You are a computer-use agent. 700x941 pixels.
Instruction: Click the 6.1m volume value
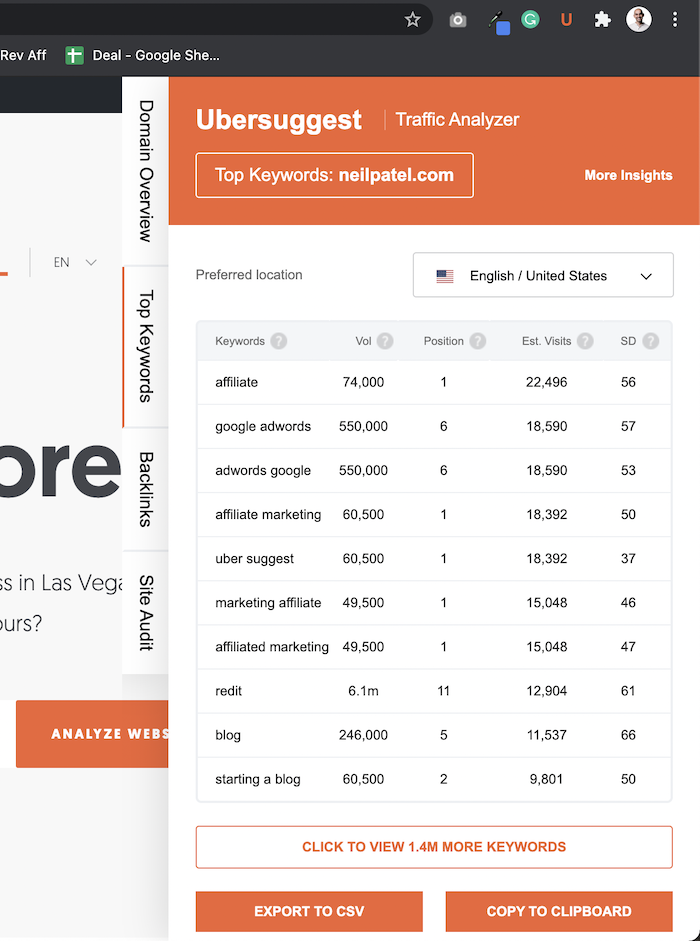363,691
